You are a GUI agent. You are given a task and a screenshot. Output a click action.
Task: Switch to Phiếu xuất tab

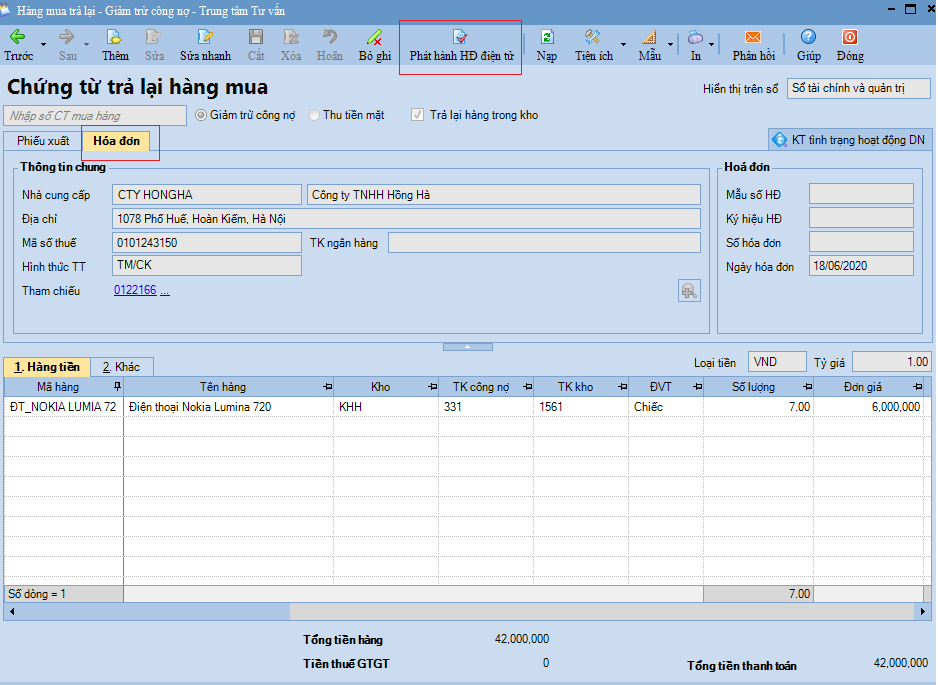pyautogui.click(x=42, y=141)
